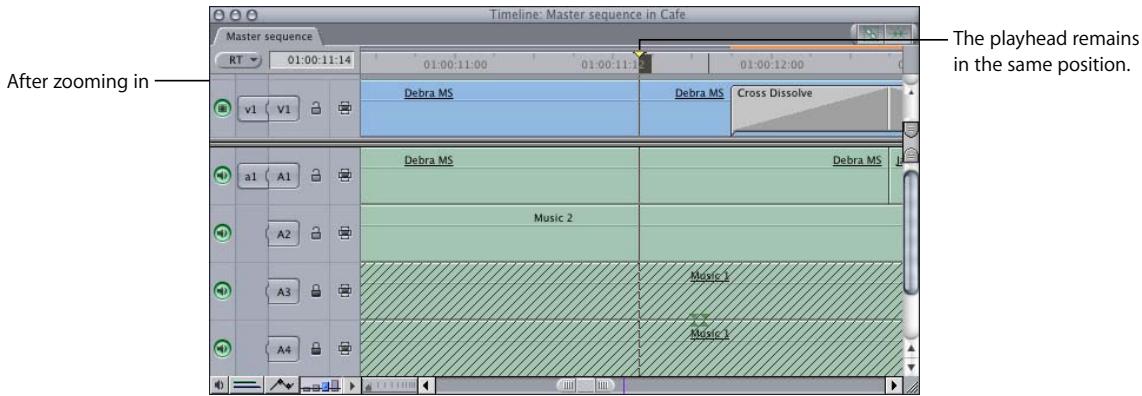The width and height of the screenshot is (1142, 396).
Task: Click the Zoom control slider
Action: [390, 384]
